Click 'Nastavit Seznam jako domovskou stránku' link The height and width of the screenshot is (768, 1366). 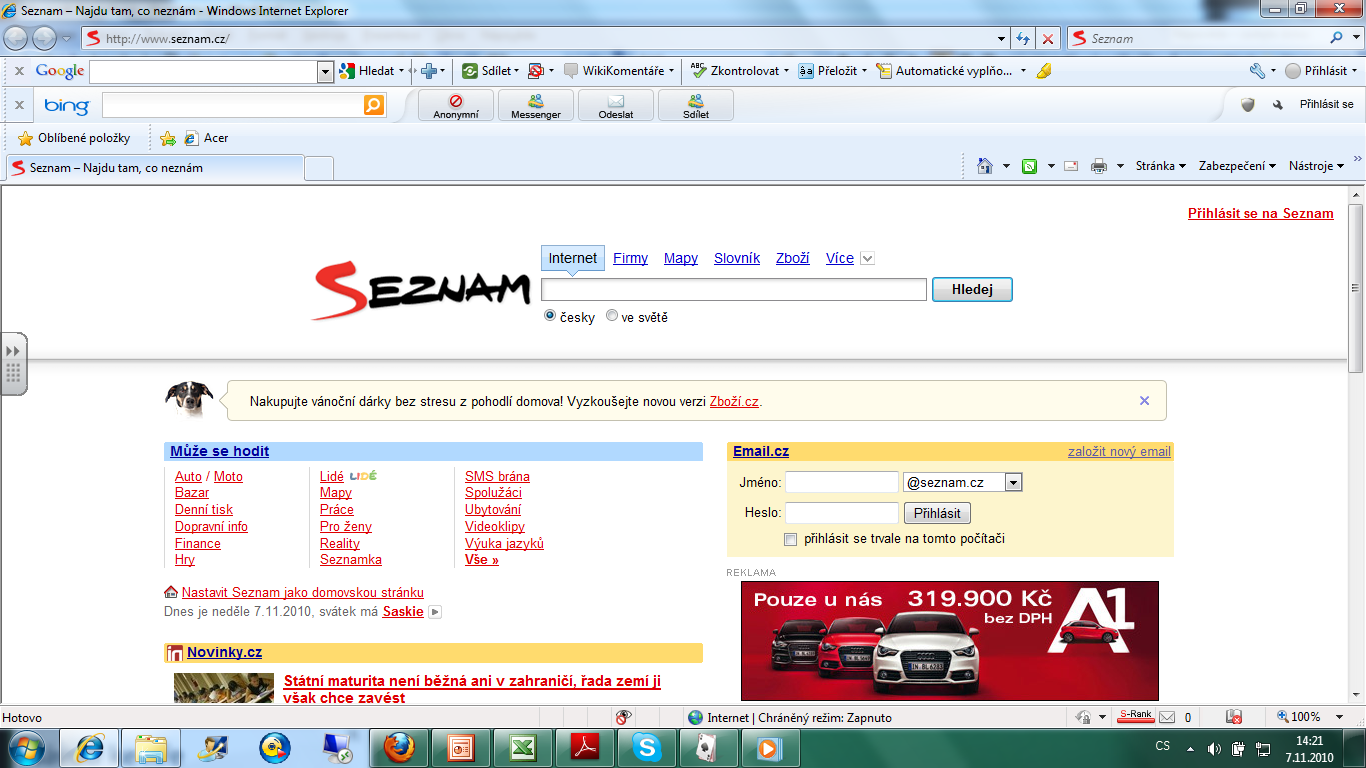point(303,592)
